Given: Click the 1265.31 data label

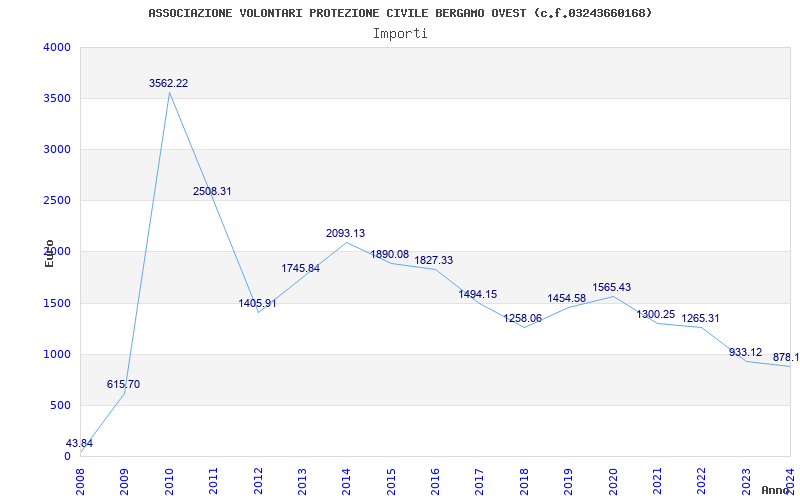Looking at the screenshot, I should [x=701, y=318].
